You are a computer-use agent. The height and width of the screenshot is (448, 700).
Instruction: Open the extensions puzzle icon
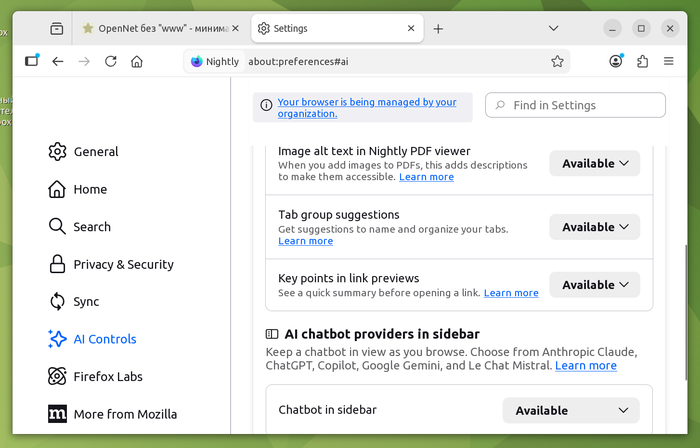pyautogui.click(x=643, y=61)
